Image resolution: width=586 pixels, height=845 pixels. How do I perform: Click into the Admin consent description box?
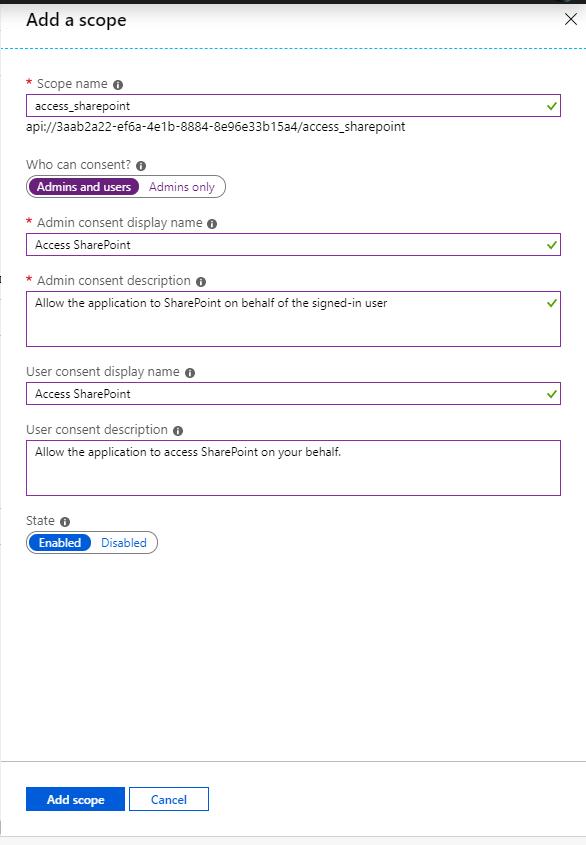pos(293,319)
